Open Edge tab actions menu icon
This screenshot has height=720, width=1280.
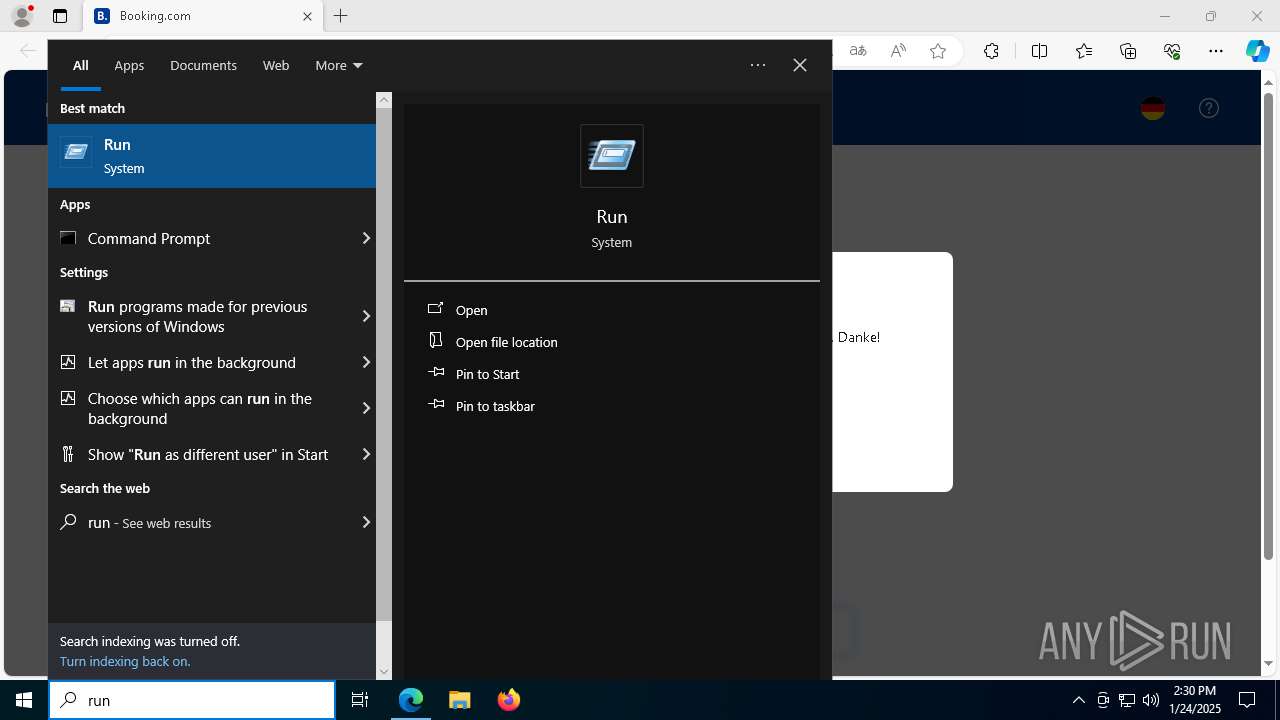click(x=60, y=16)
